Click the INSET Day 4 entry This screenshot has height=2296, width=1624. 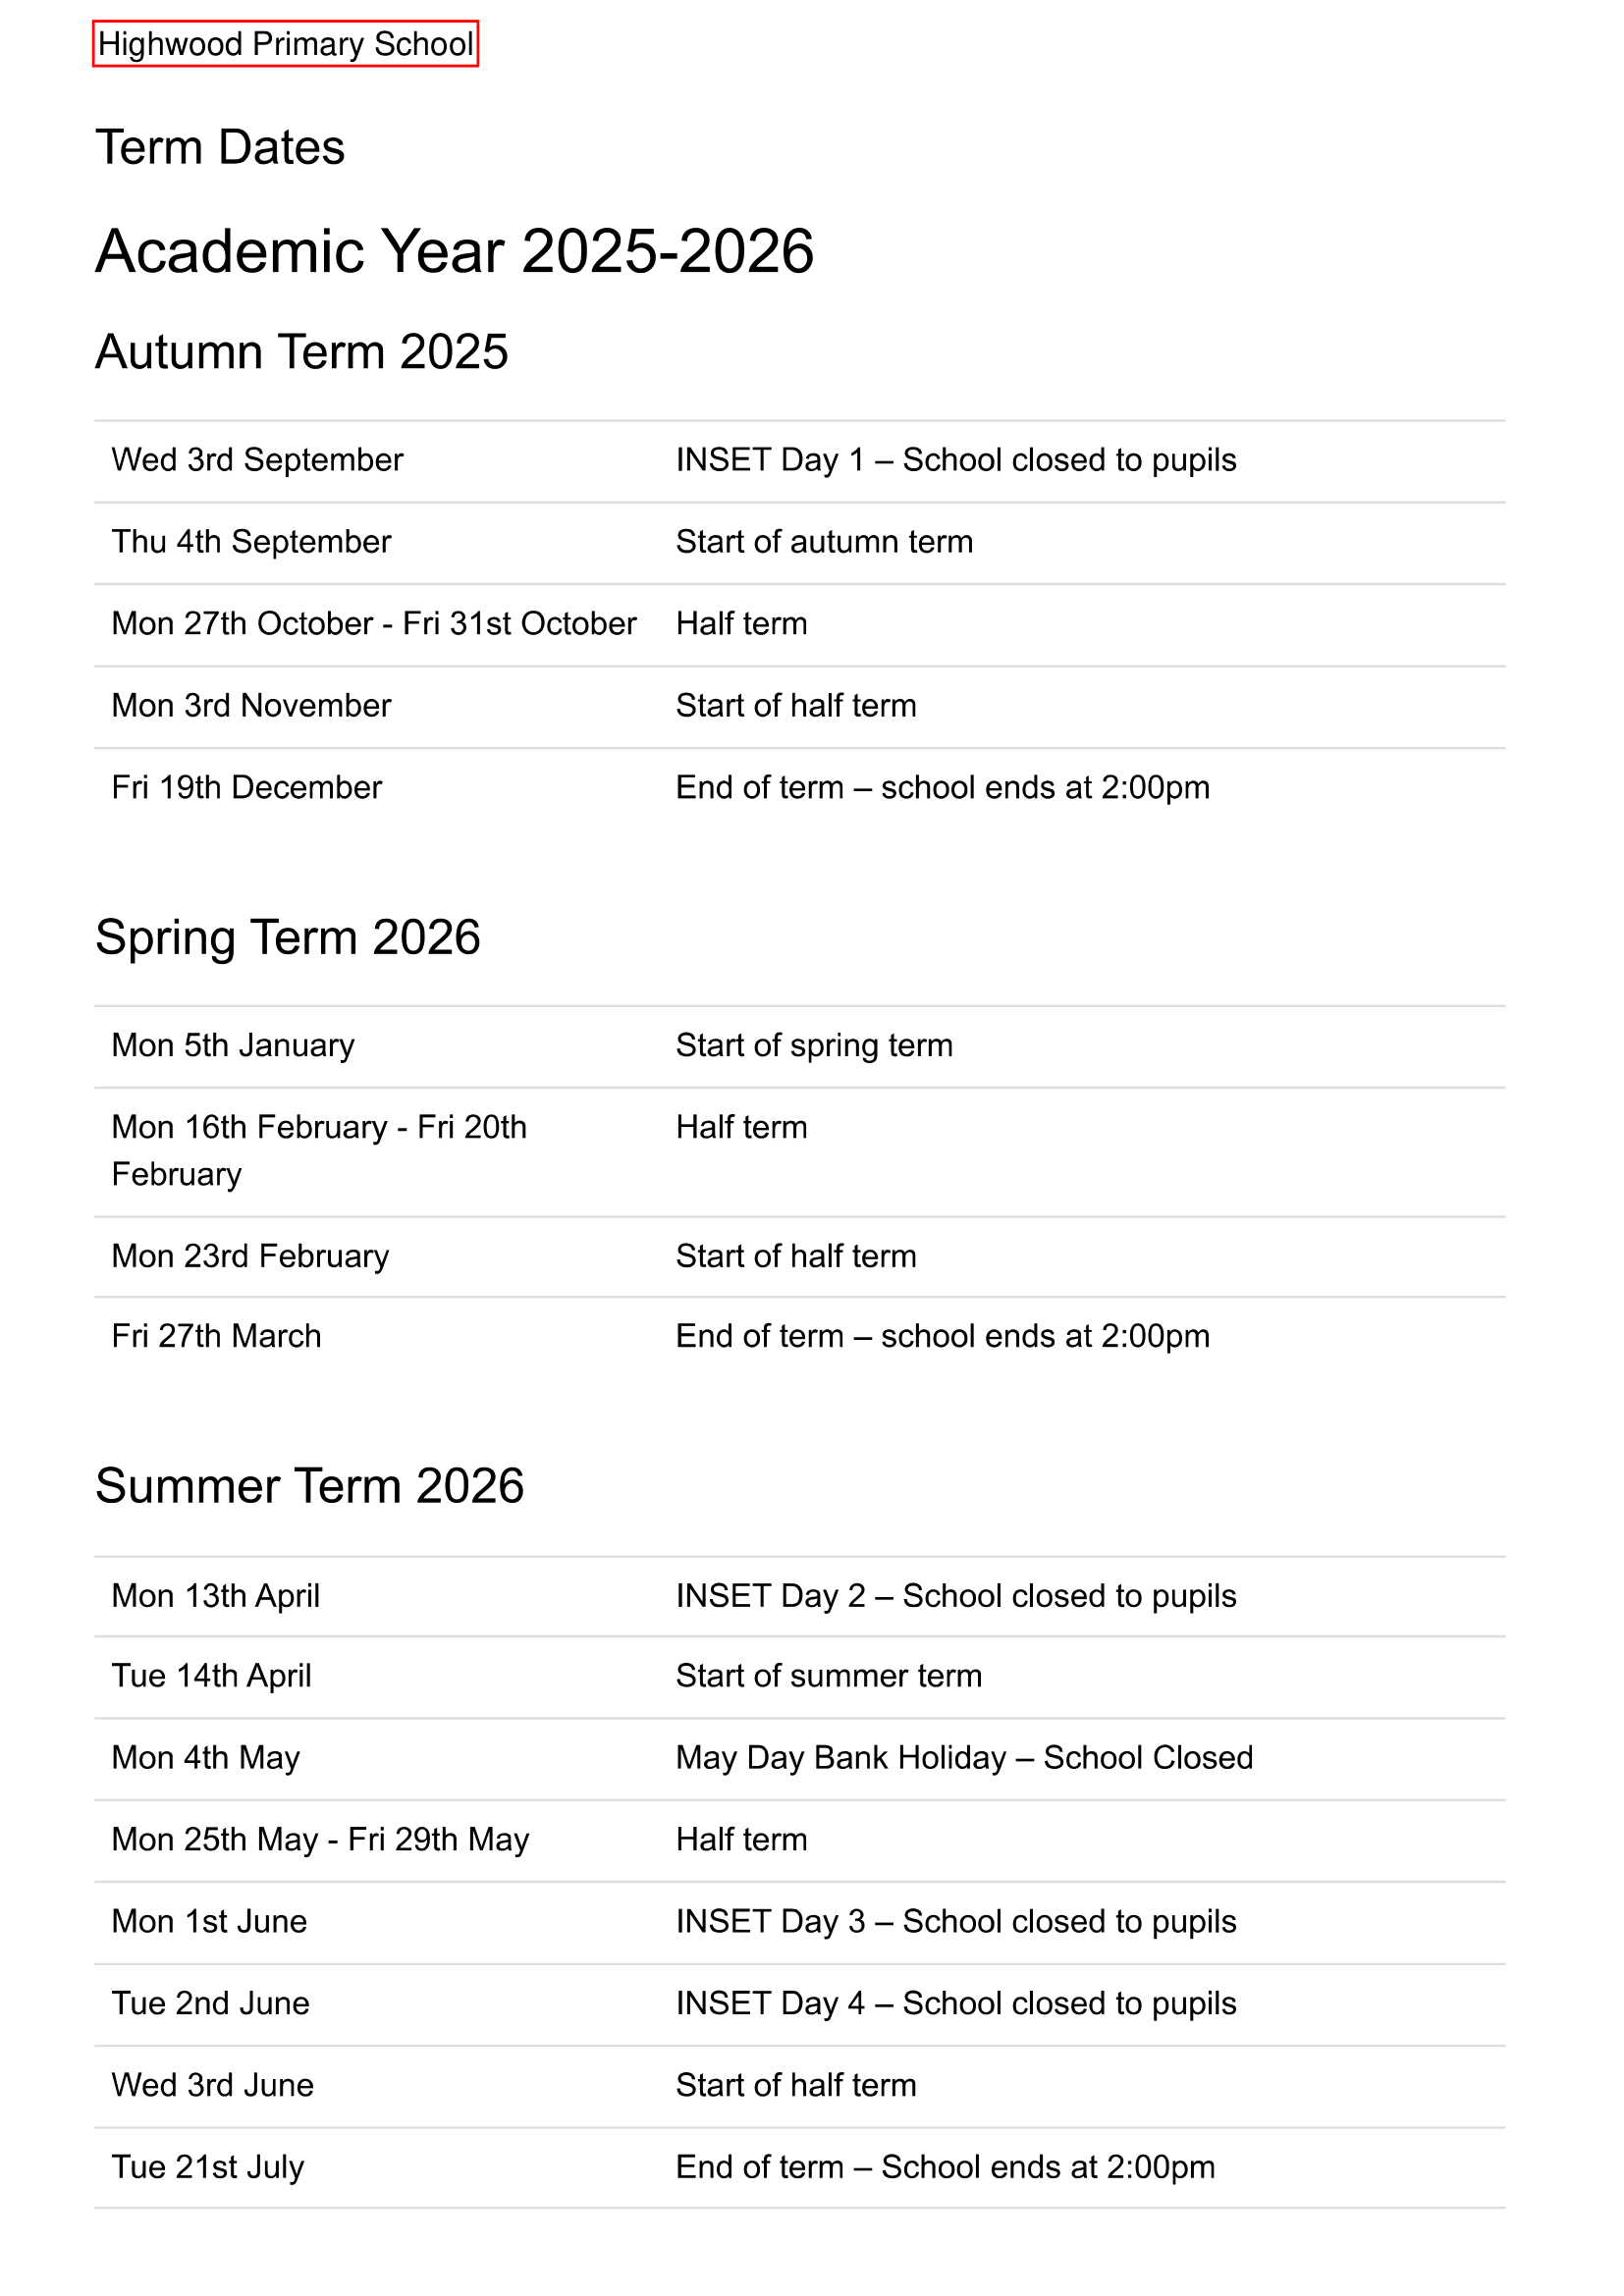click(955, 2004)
